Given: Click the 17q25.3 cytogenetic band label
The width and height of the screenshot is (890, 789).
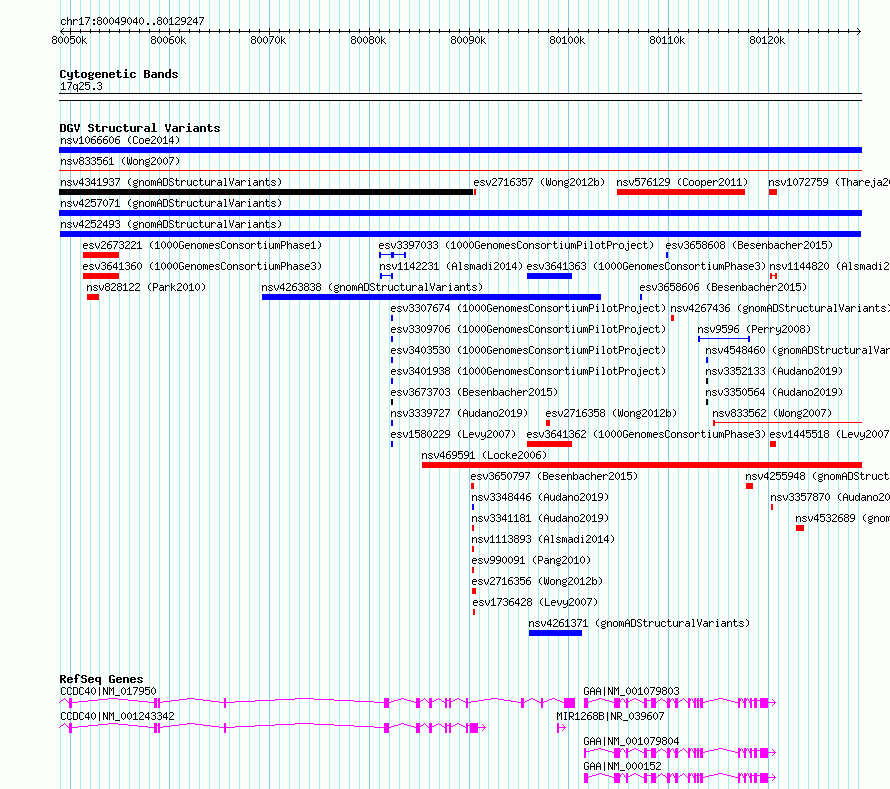Looking at the screenshot, I should [81, 87].
